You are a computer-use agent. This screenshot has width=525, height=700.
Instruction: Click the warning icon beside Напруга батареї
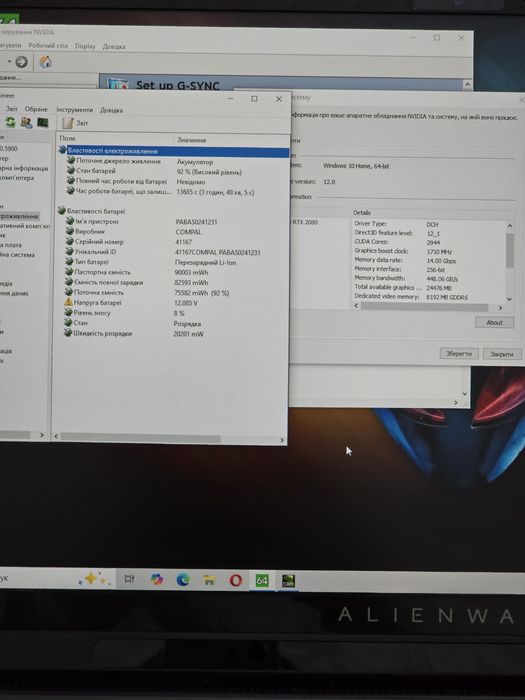click(68, 302)
